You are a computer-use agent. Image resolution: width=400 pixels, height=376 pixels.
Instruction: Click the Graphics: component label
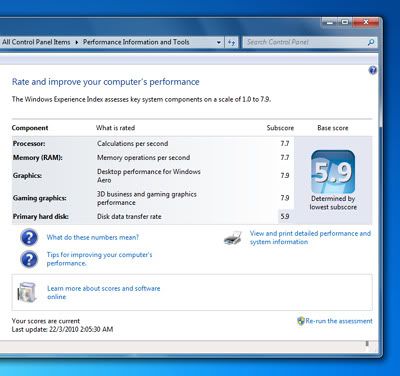tap(27, 176)
